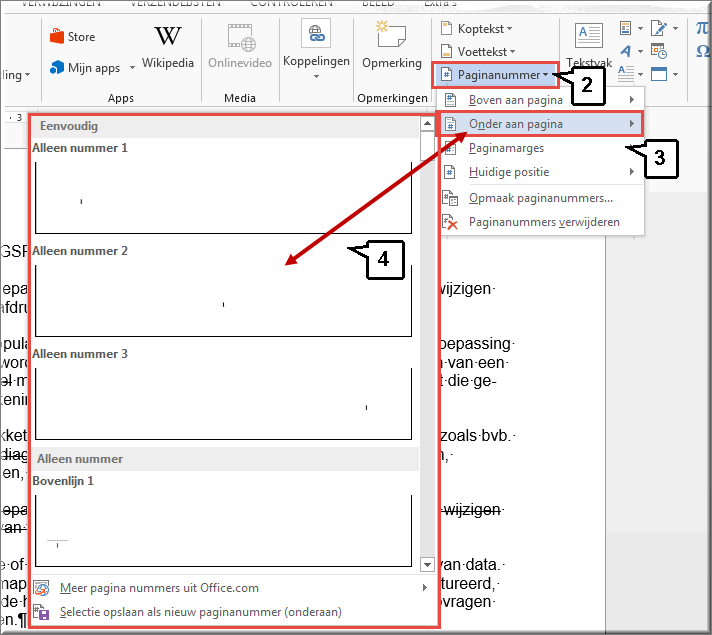
Task: Click the gallery scroll up arrow
Action: (x=427, y=124)
